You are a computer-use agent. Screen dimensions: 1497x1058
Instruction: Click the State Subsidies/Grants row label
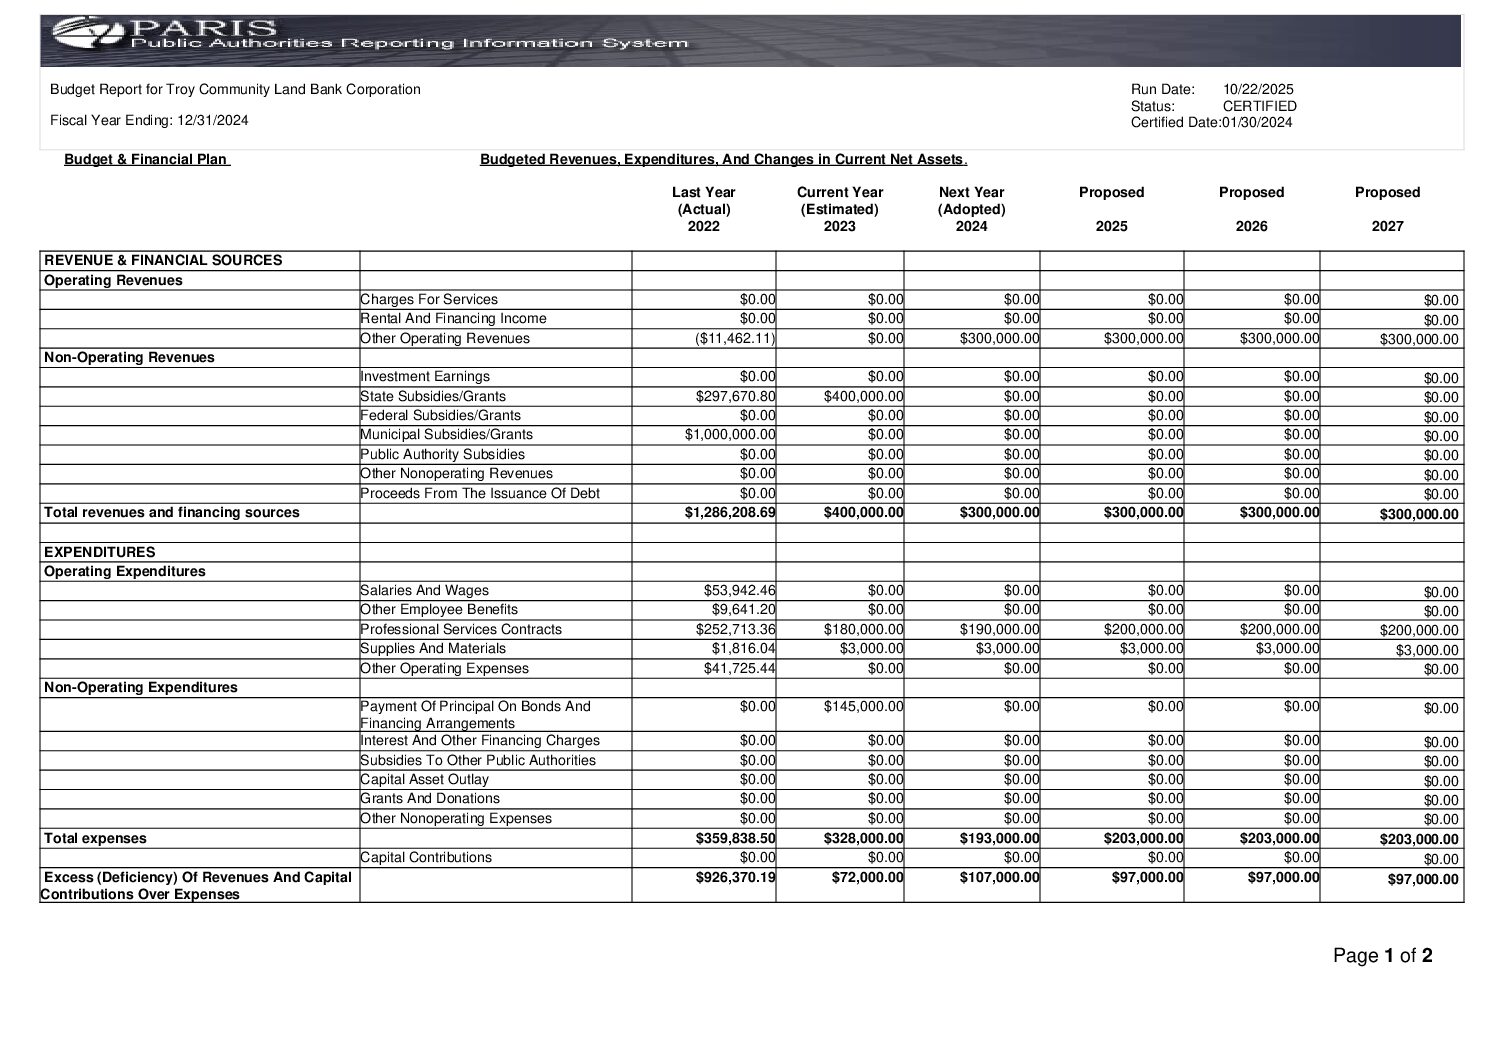[433, 396]
